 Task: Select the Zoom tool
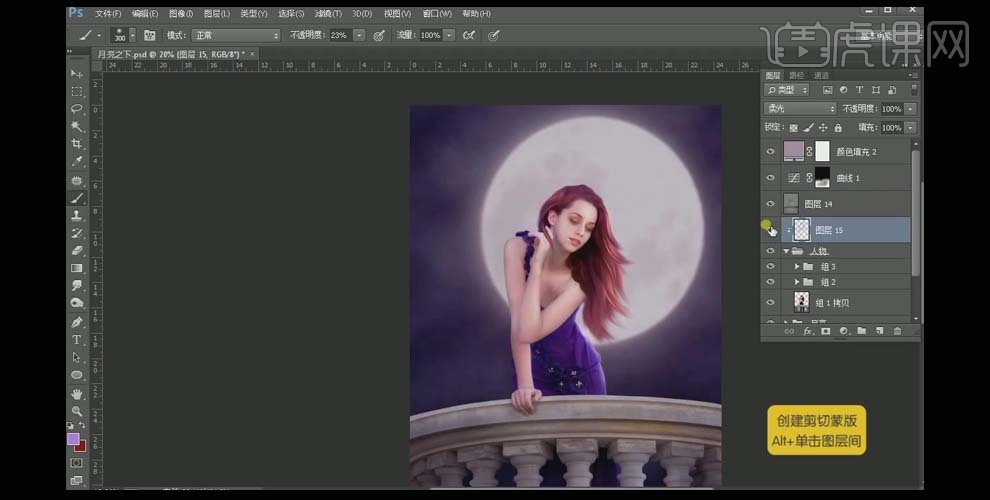[77, 411]
